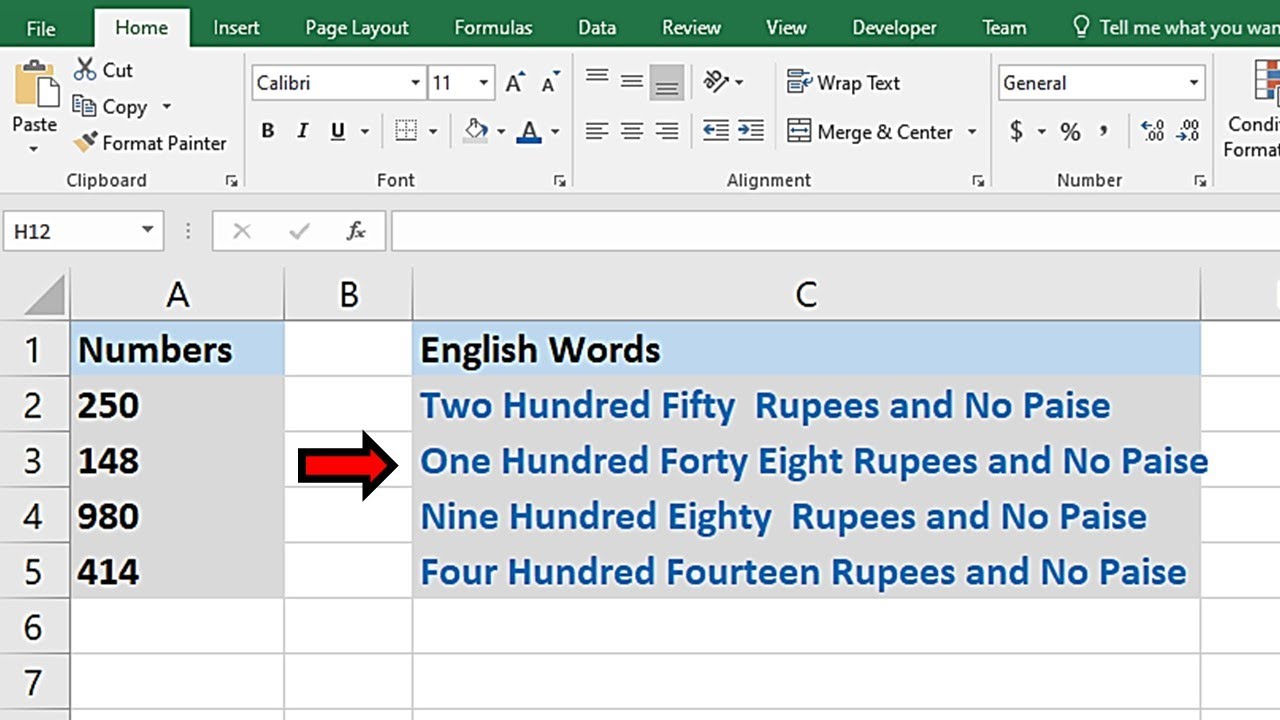Switch to the Review tab

[691, 28]
